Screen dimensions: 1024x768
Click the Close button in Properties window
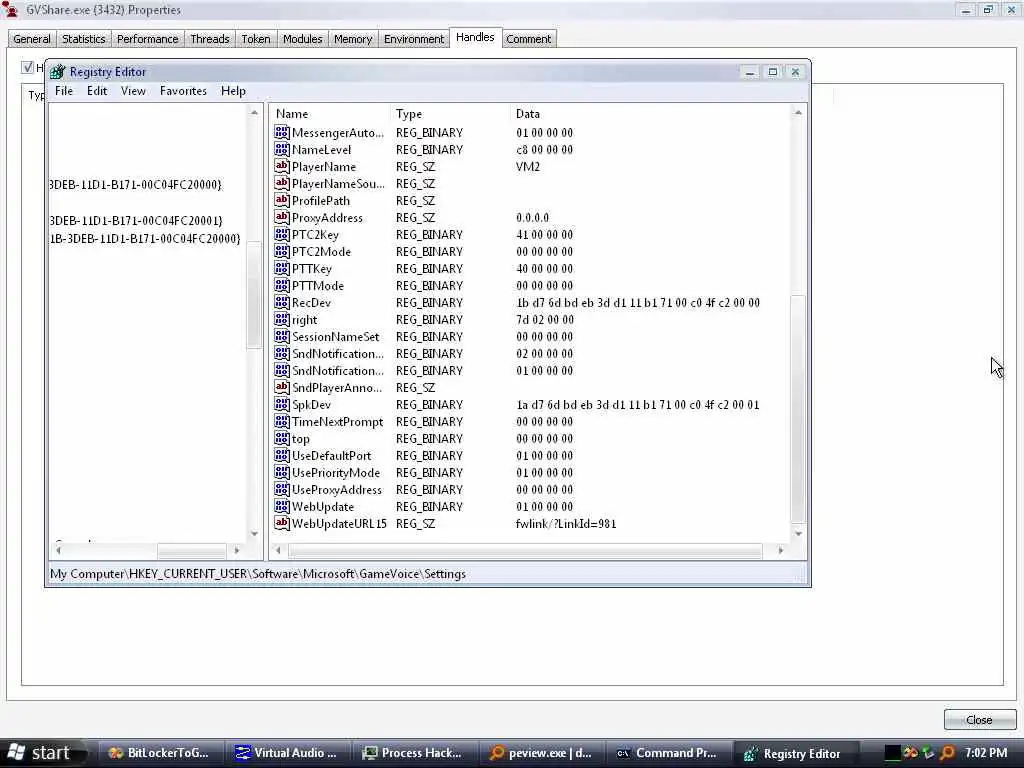(x=979, y=720)
